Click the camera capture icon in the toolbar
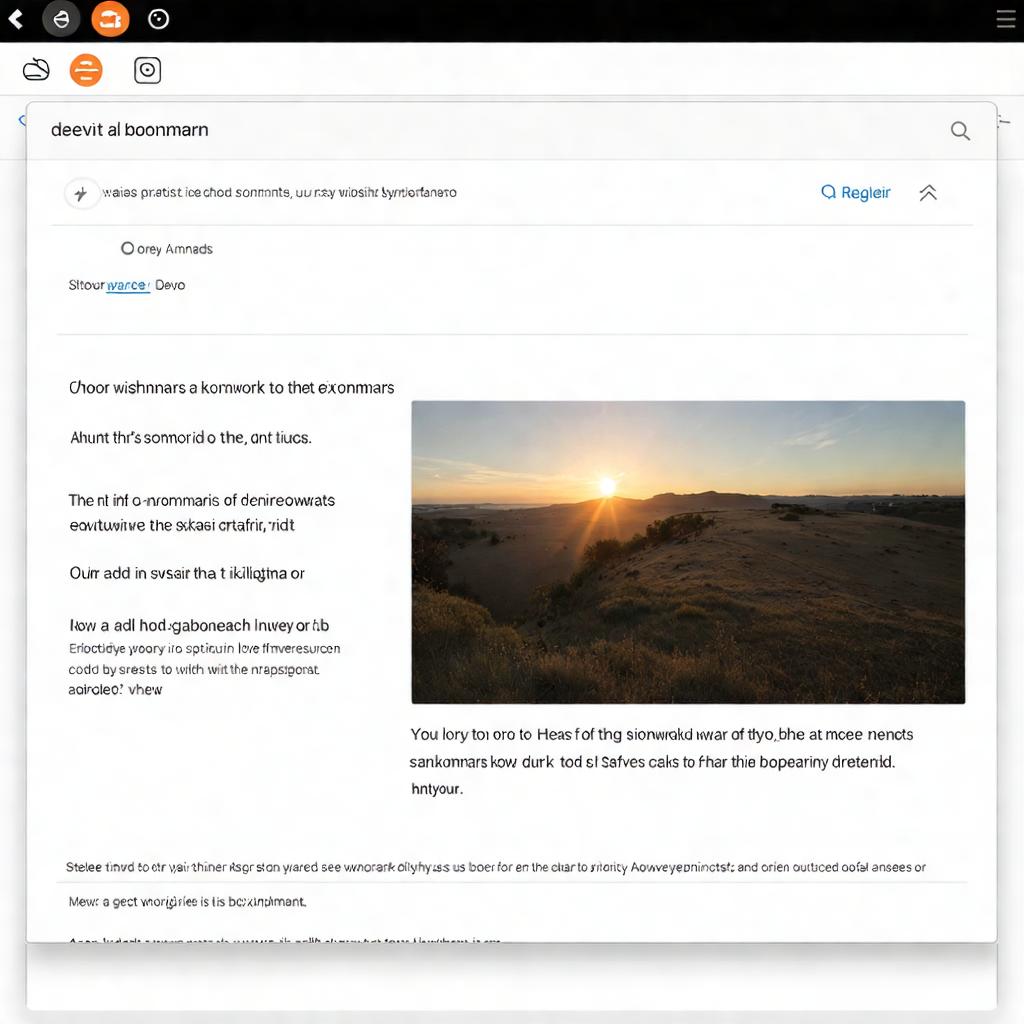 pyautogui.click(x=147, y=69)
